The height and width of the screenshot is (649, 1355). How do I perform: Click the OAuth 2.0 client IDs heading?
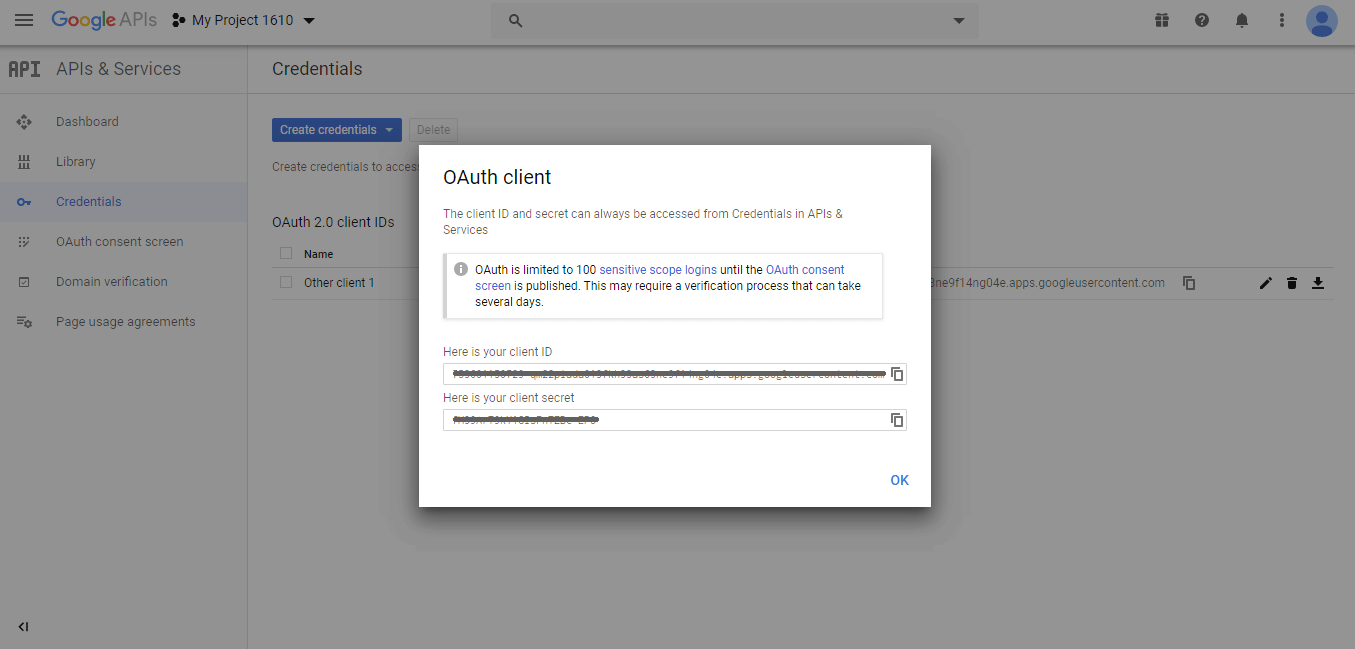pos(333,222)
